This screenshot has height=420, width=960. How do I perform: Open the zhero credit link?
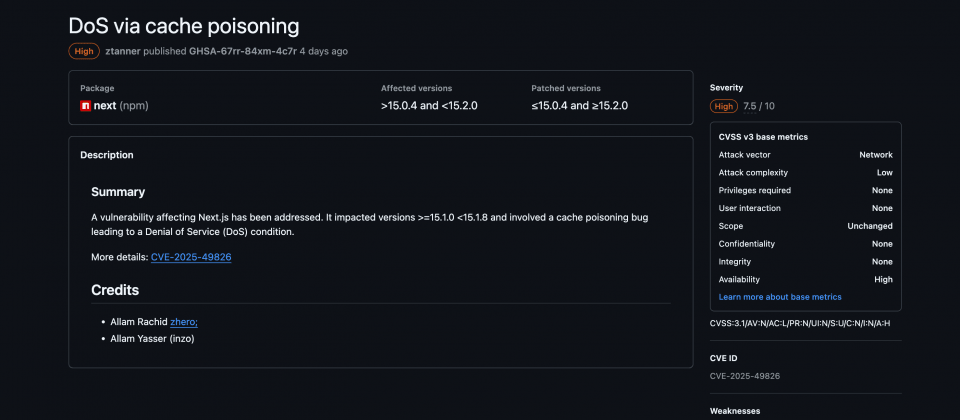pyautogui.click(x=184, y=321)
